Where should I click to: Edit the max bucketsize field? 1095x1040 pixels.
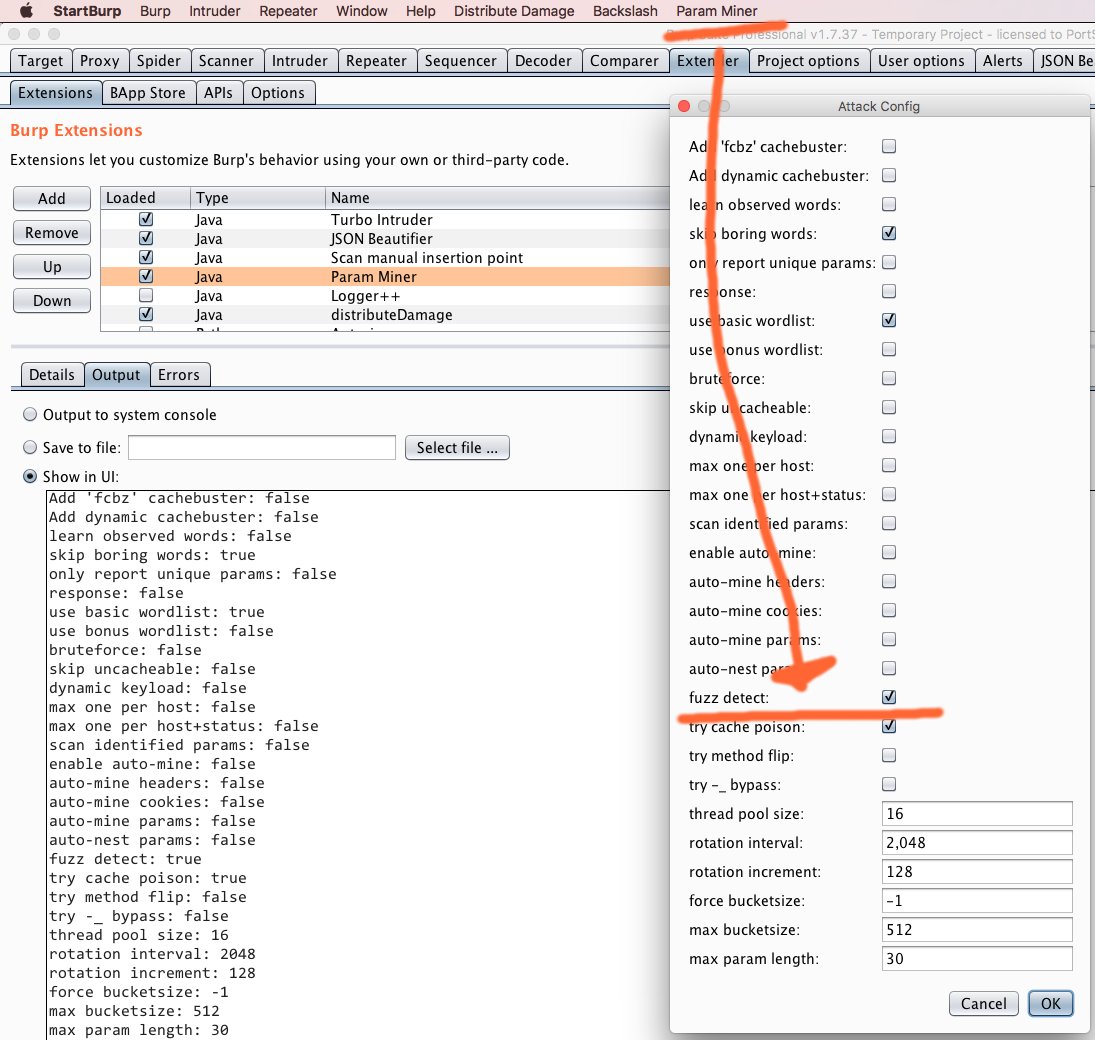click(x=977, y=930)
